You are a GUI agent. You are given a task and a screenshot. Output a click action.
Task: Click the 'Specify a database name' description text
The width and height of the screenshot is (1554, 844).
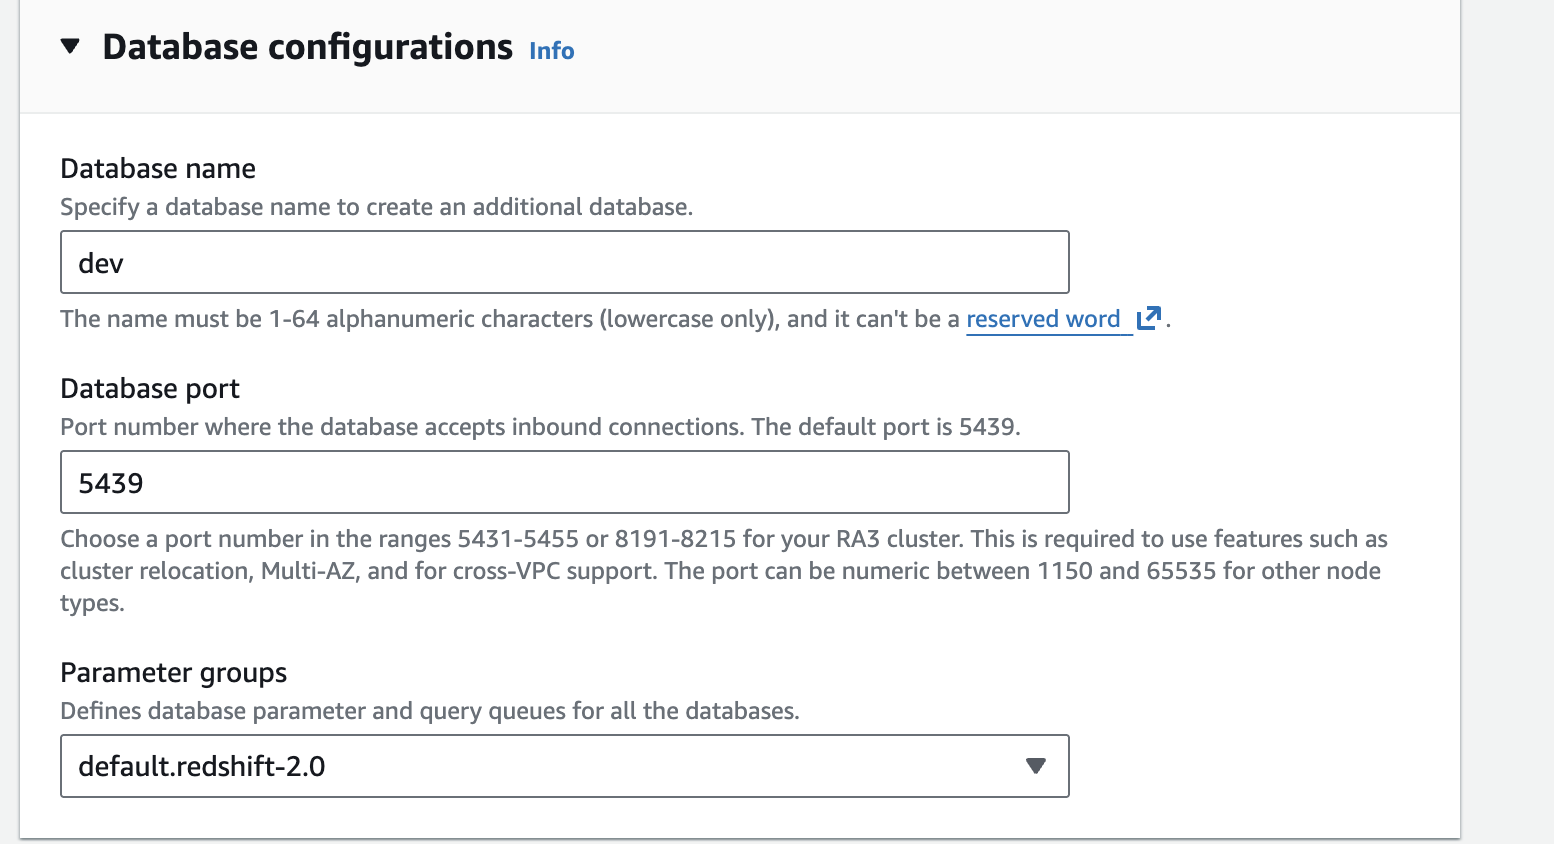point(376,207)
